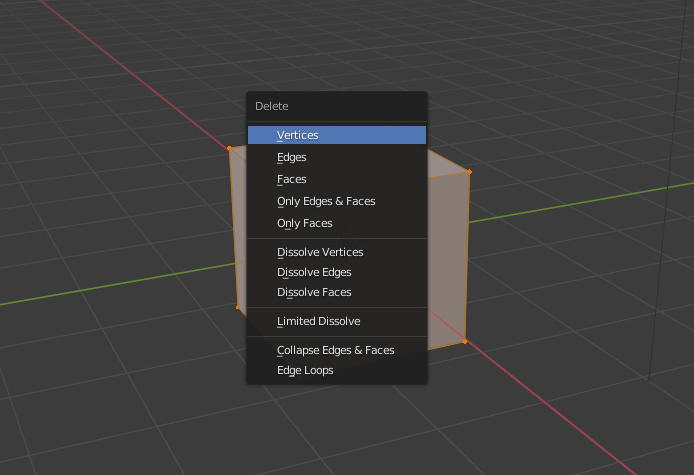Click the cube's bottom-left orange vertex
Viewport: 694px width, 475px height.
pyautogui.click(x=237, y=307)
